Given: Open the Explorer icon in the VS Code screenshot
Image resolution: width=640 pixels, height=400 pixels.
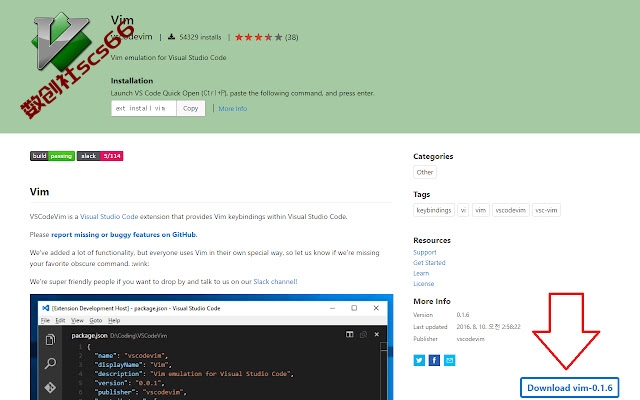Looking at the screenshot, I should click(50, 340).
